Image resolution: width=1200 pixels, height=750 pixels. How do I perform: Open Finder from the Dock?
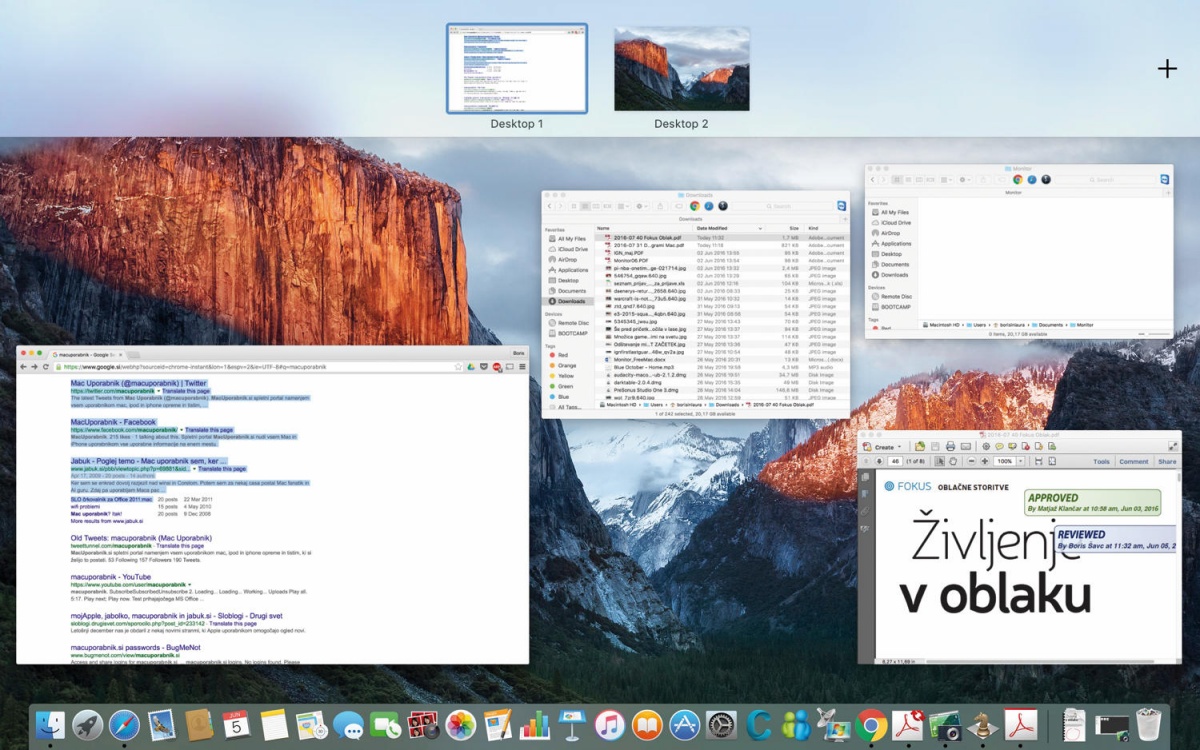[x=50, y=725]
